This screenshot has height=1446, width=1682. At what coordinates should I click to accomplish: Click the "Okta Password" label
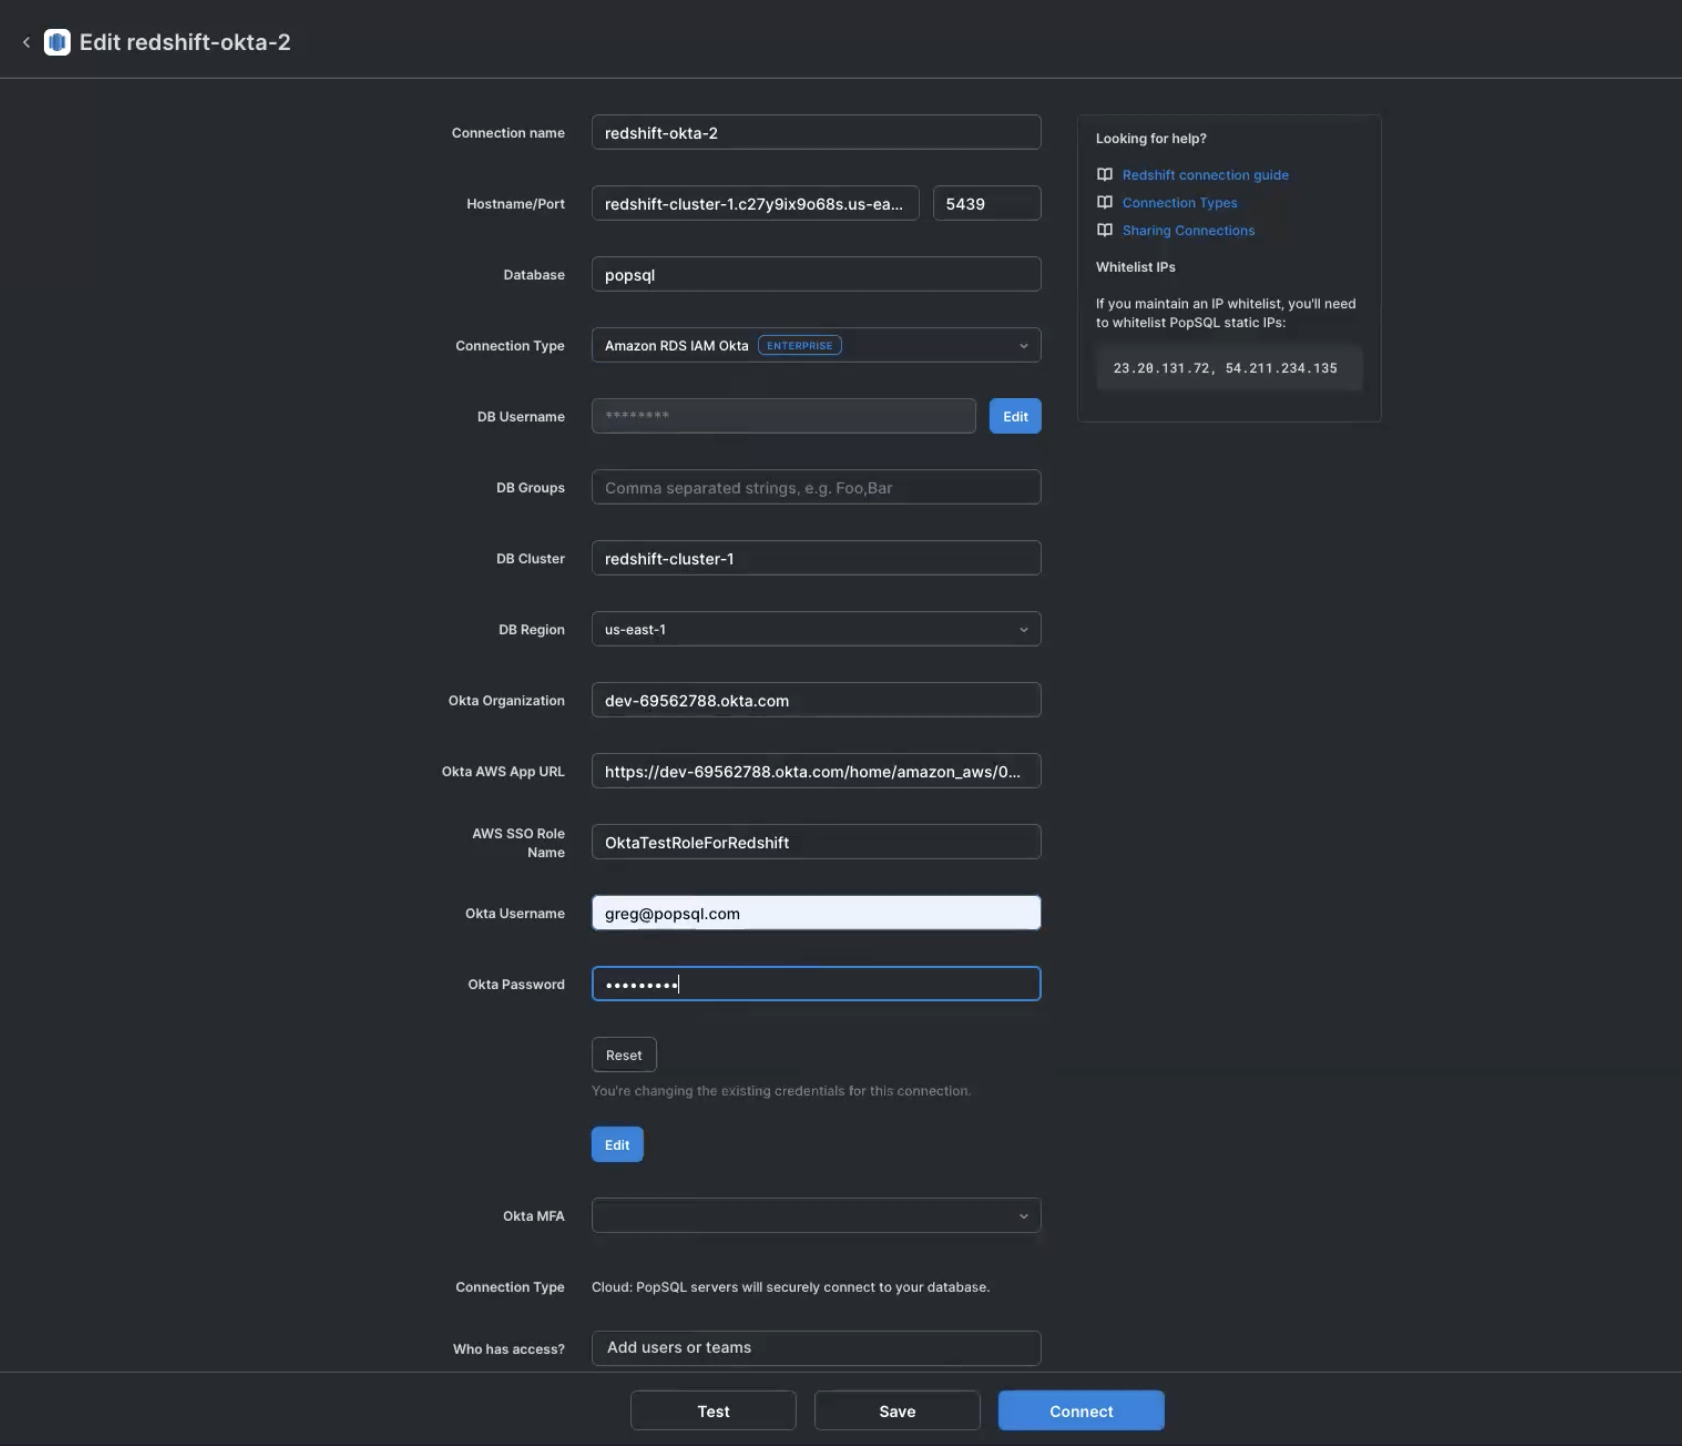516,984
